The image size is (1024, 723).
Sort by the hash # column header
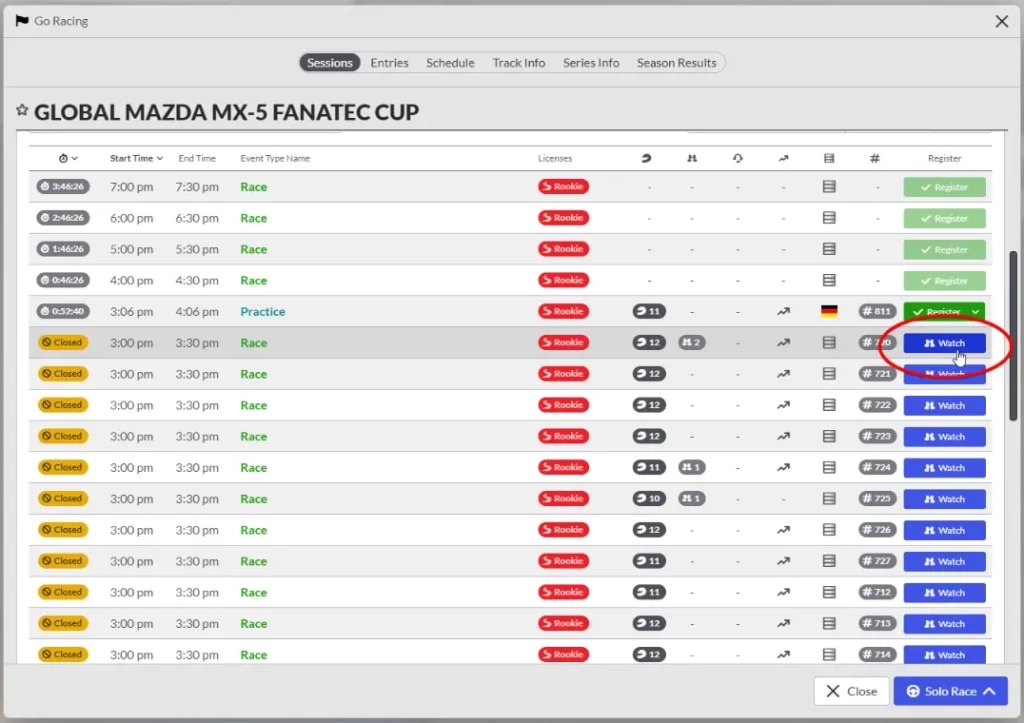874,158
